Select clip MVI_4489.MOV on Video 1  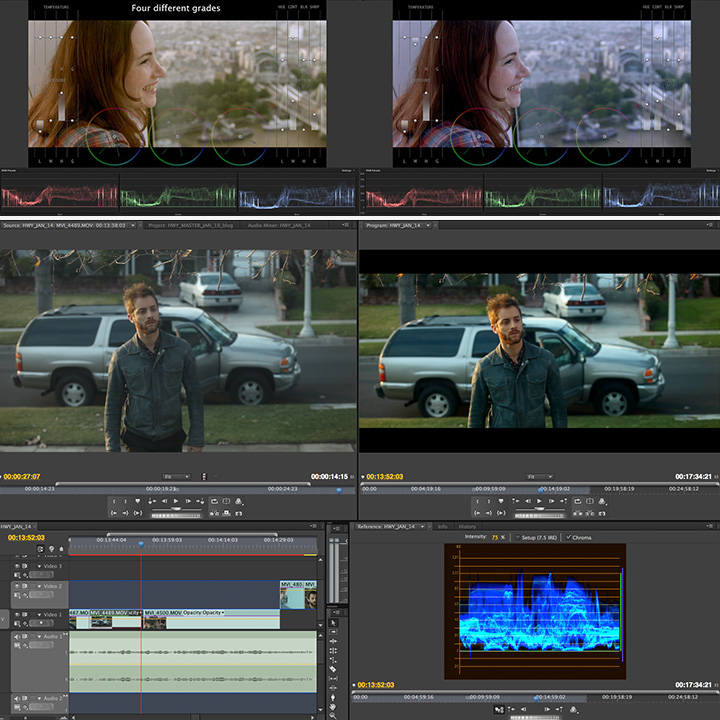pos(116,619)
